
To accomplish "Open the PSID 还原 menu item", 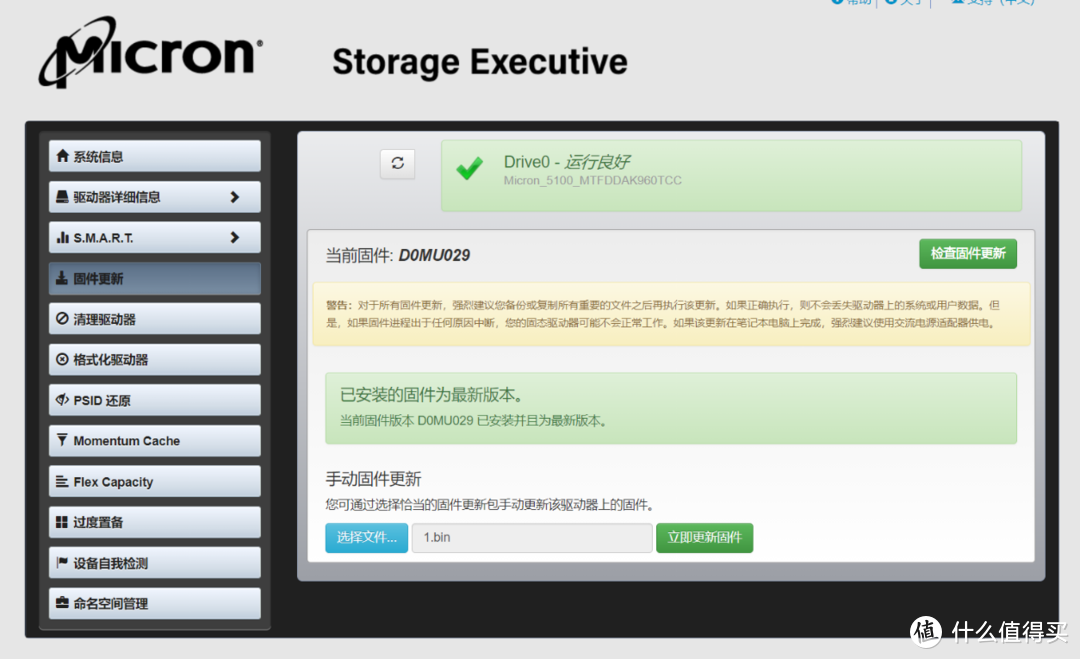I will [154, 401].
